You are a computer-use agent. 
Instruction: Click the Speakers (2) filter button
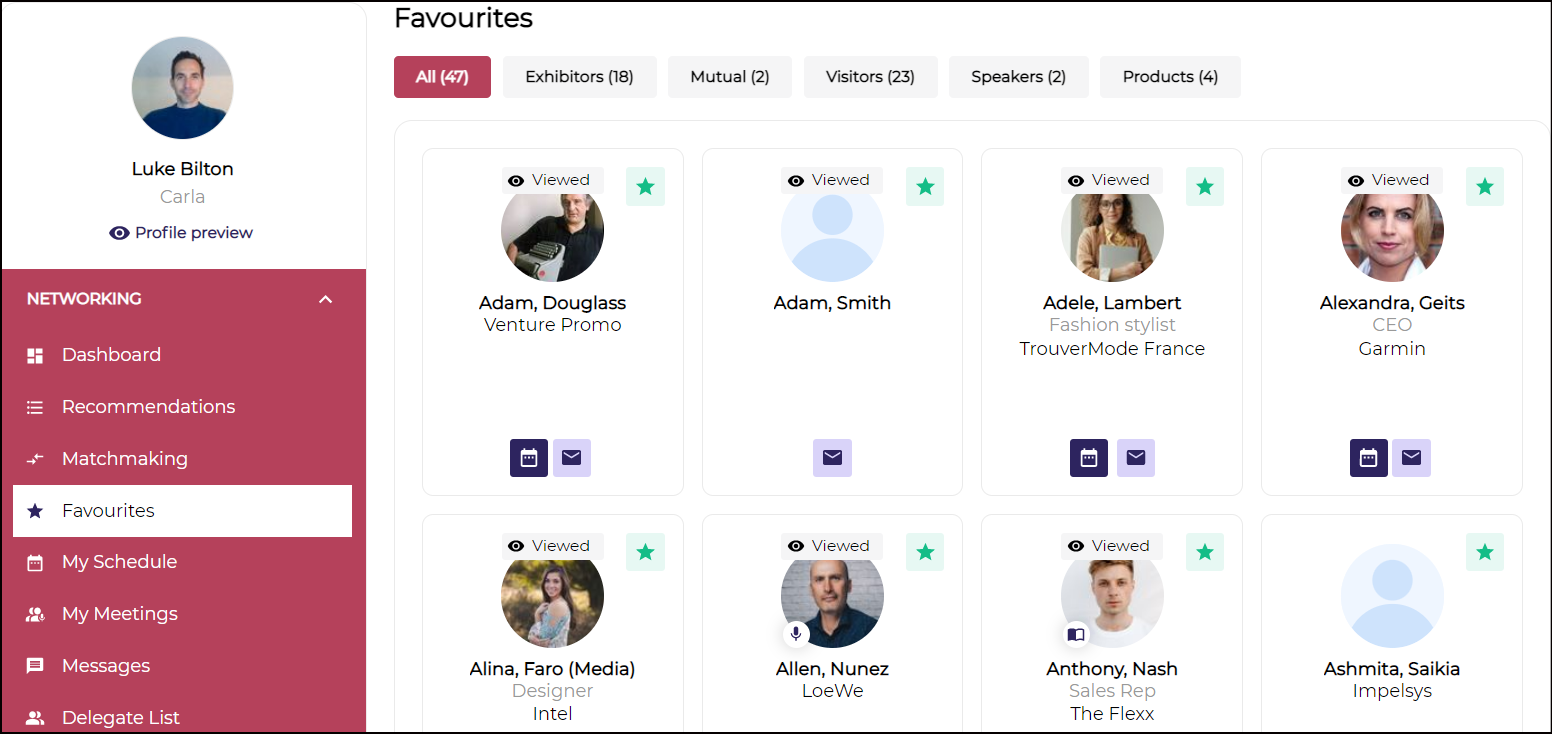1018,77
